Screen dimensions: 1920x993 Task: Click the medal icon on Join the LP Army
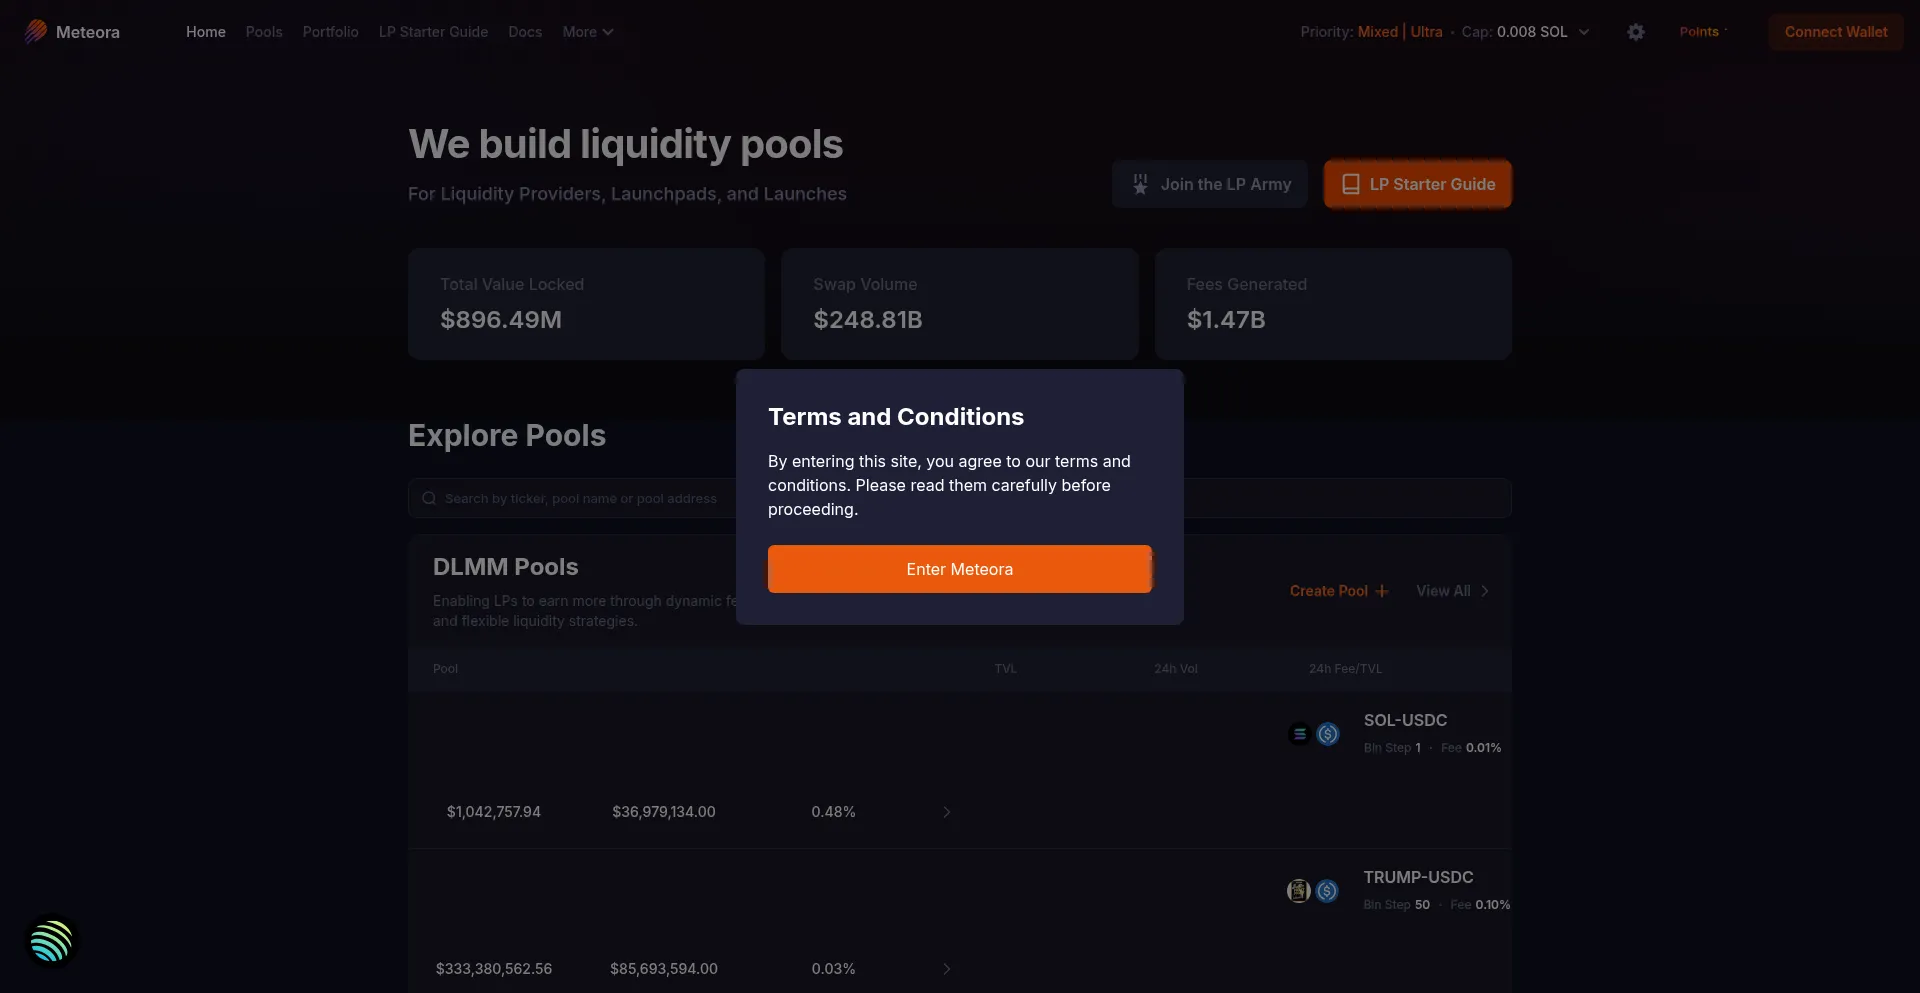(1140, 184)
